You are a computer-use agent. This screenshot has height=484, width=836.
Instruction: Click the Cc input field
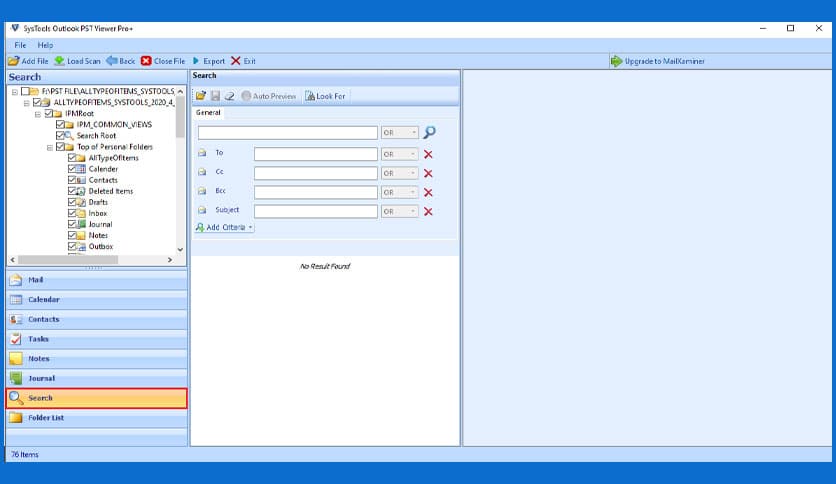pyautogui.click(x=316, y=174)
